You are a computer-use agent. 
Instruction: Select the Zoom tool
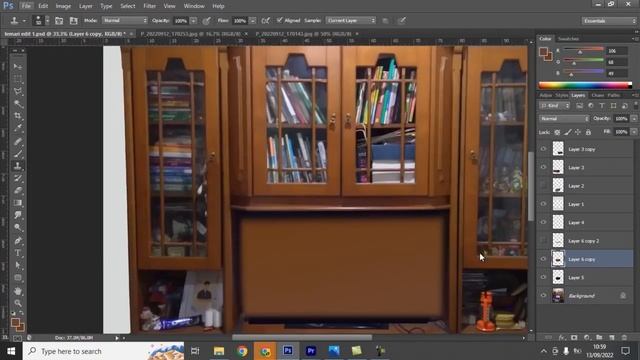(x=18, y=303)
